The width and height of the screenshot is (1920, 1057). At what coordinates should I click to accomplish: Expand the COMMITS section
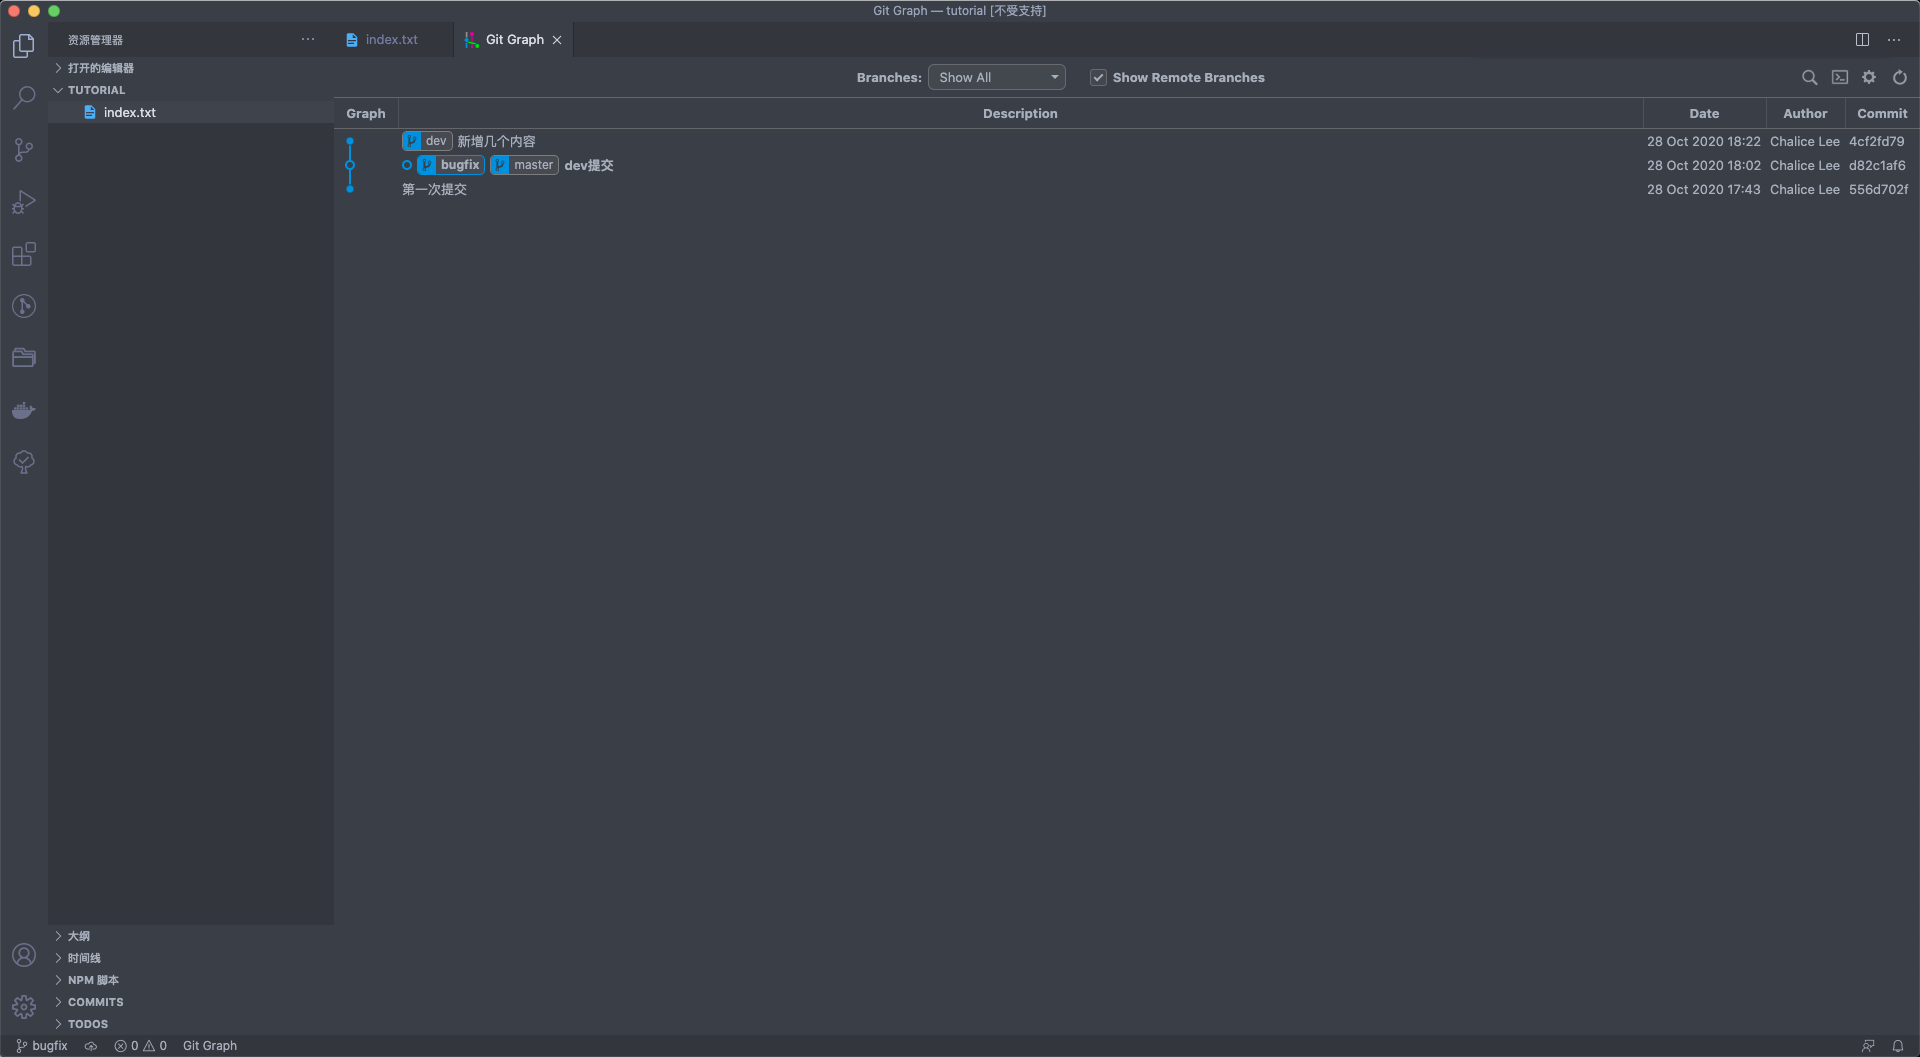[x=95, y=1002]
